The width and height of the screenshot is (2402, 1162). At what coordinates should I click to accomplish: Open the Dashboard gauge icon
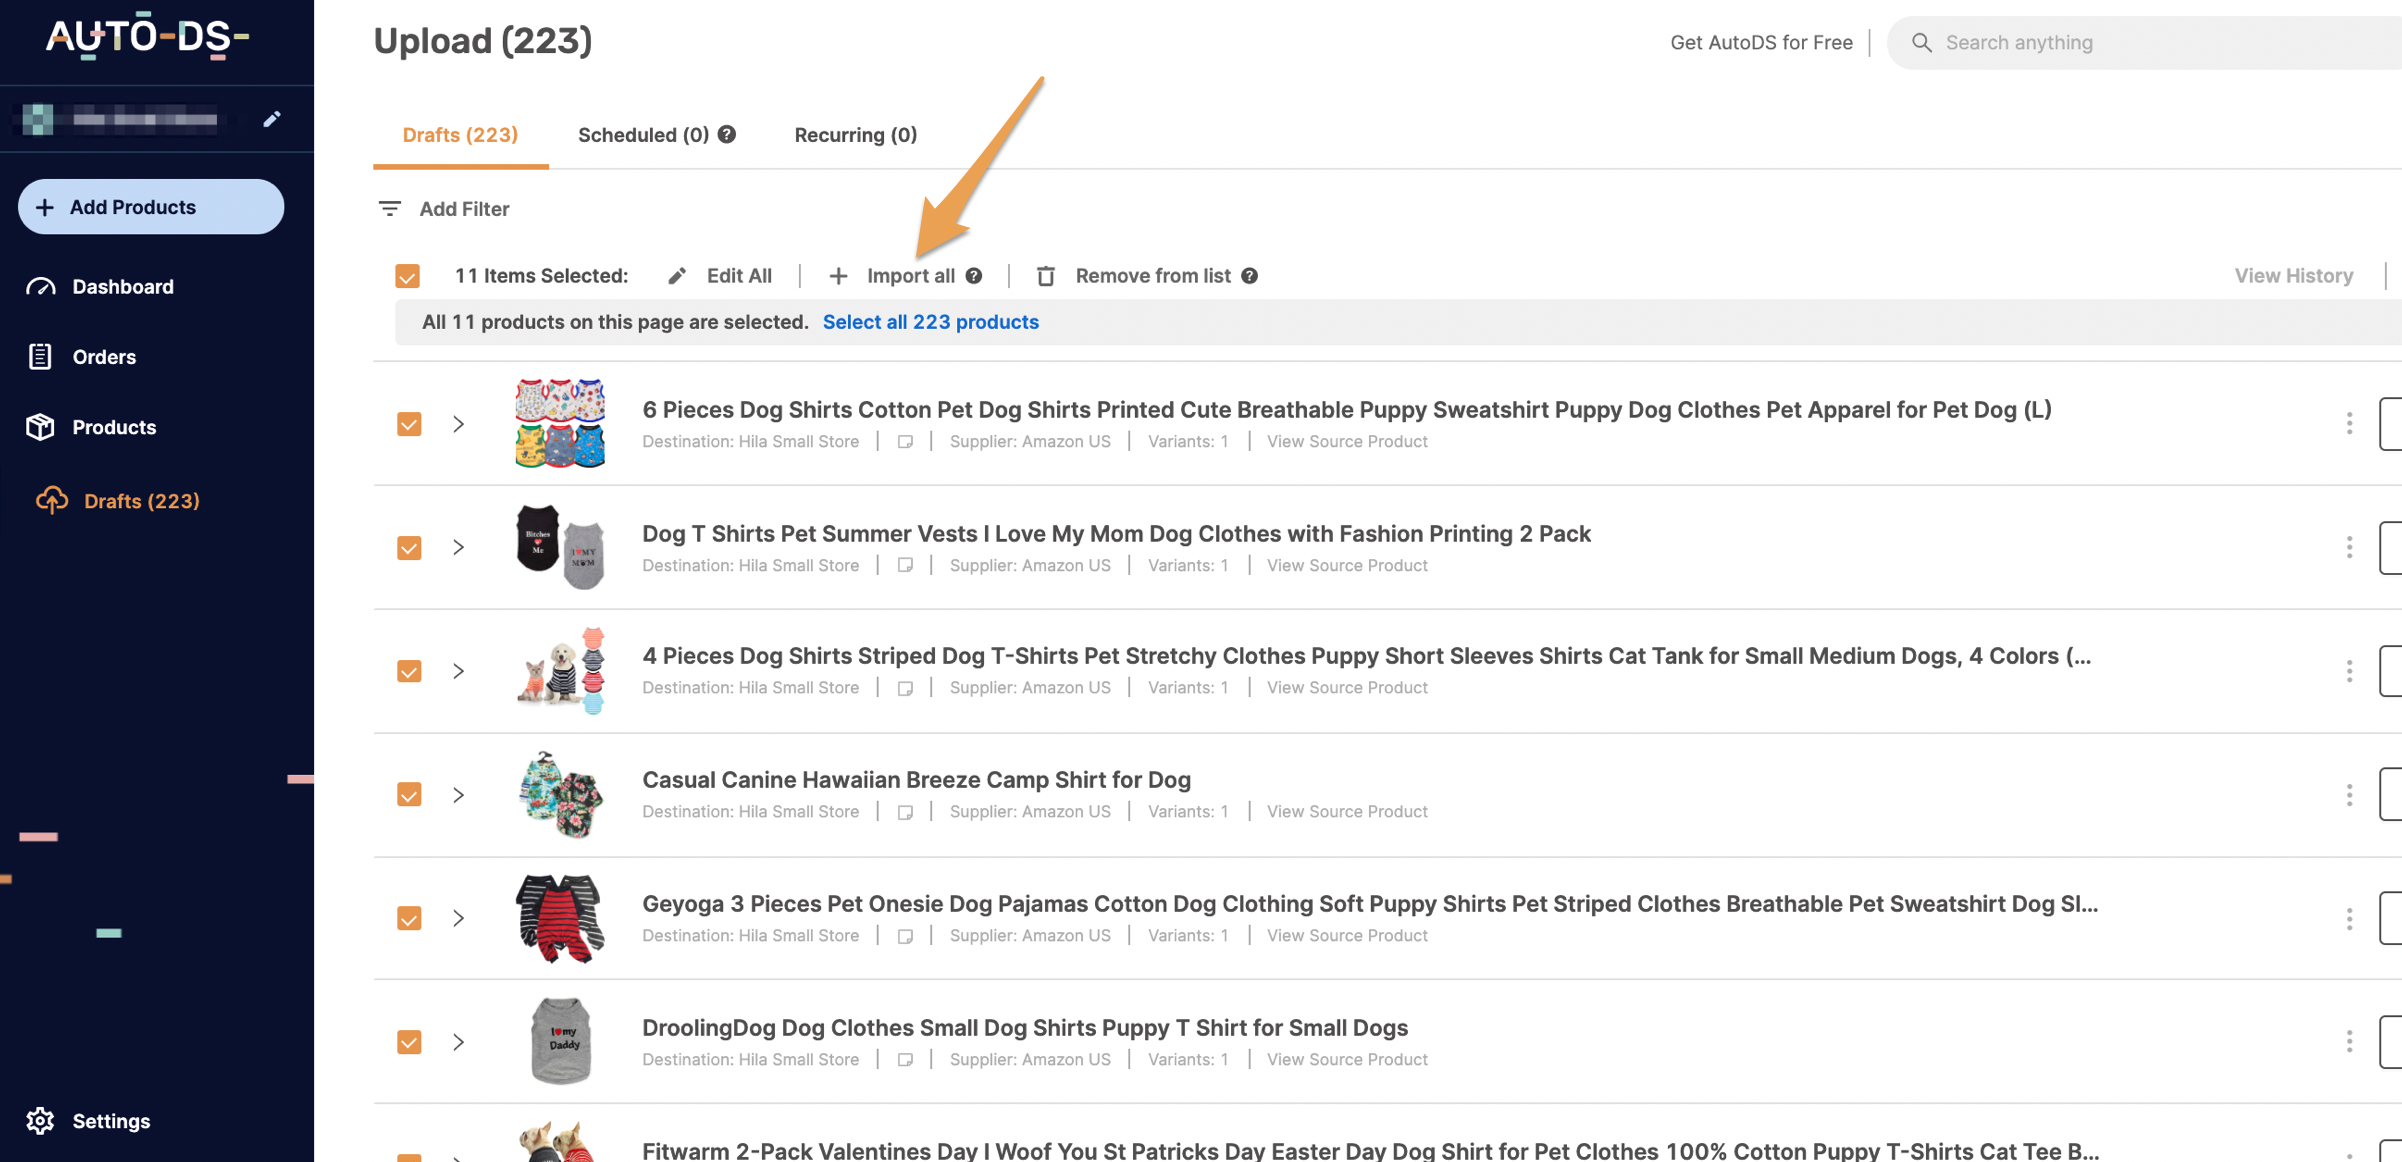tap(40, 287)
